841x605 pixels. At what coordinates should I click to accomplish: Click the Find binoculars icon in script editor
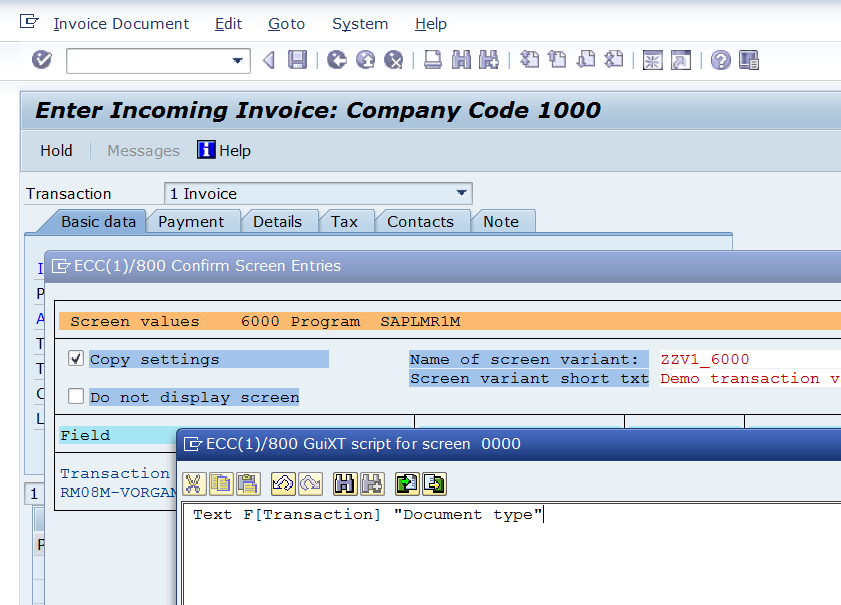(x=345, y=484)
